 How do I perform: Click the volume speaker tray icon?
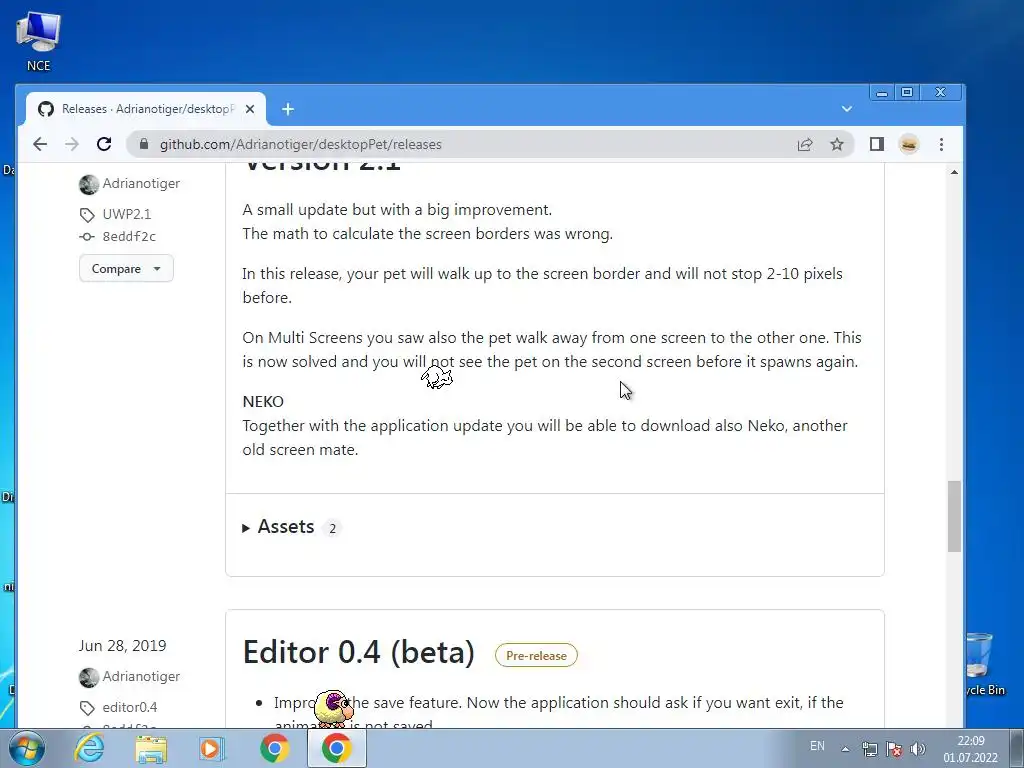point(918,749)
